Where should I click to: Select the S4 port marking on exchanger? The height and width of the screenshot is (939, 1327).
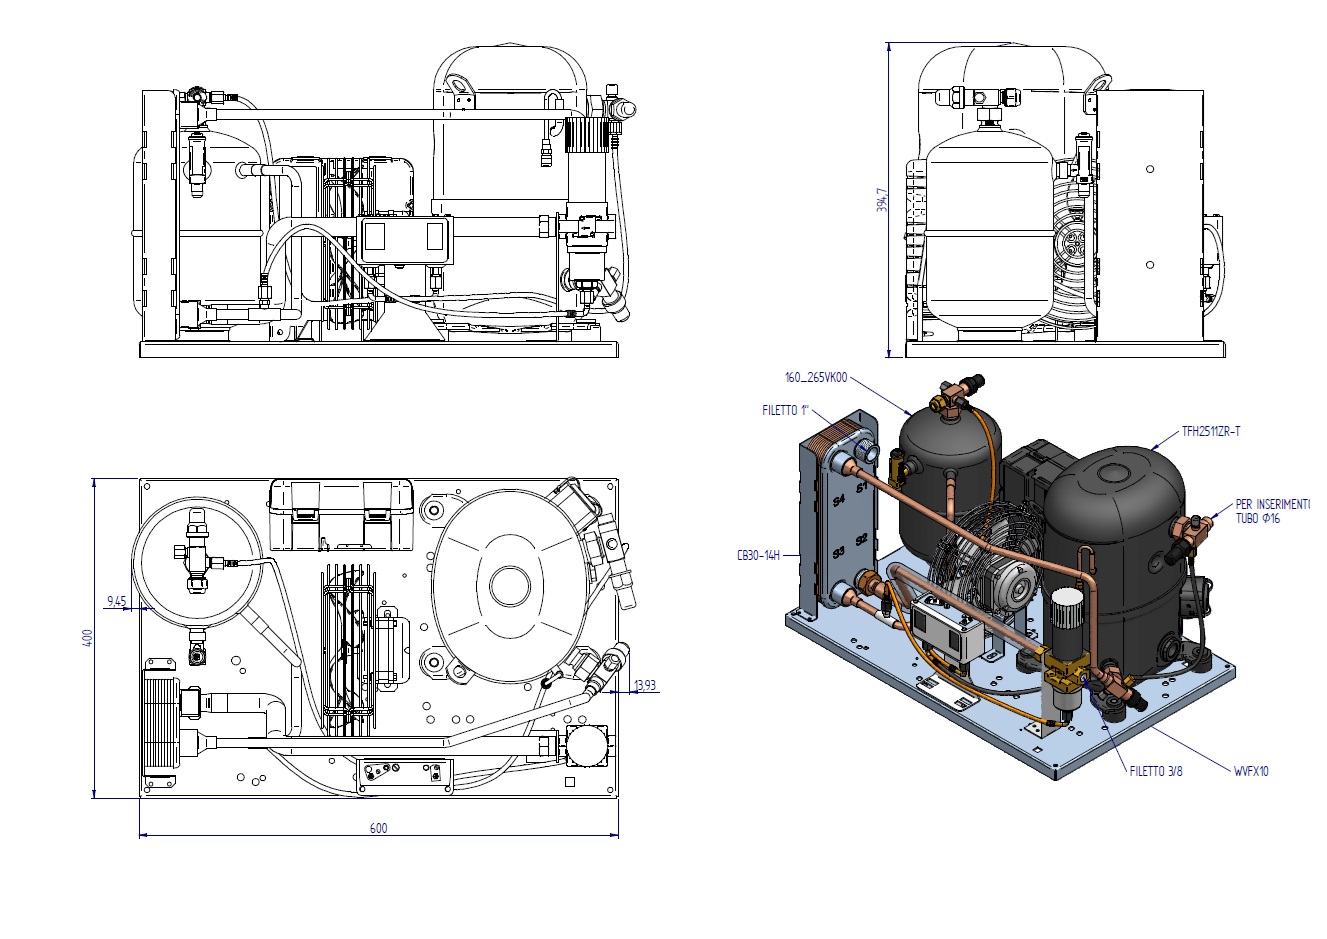(841, 498)
